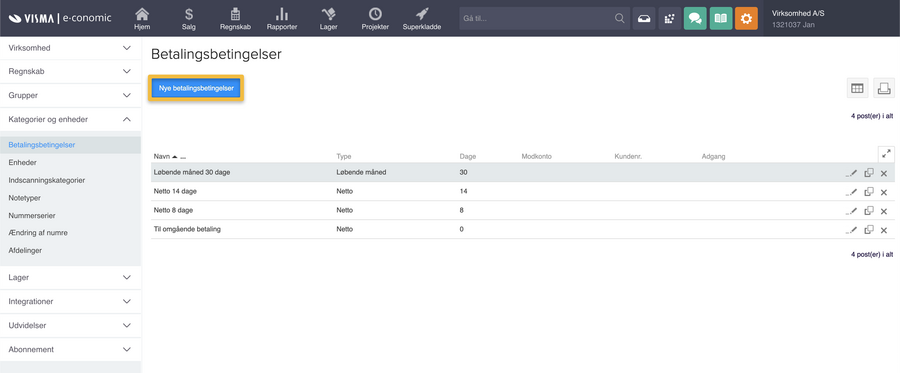
Task: Expand the Integrationer sidebar section
Action: (70, 301)
